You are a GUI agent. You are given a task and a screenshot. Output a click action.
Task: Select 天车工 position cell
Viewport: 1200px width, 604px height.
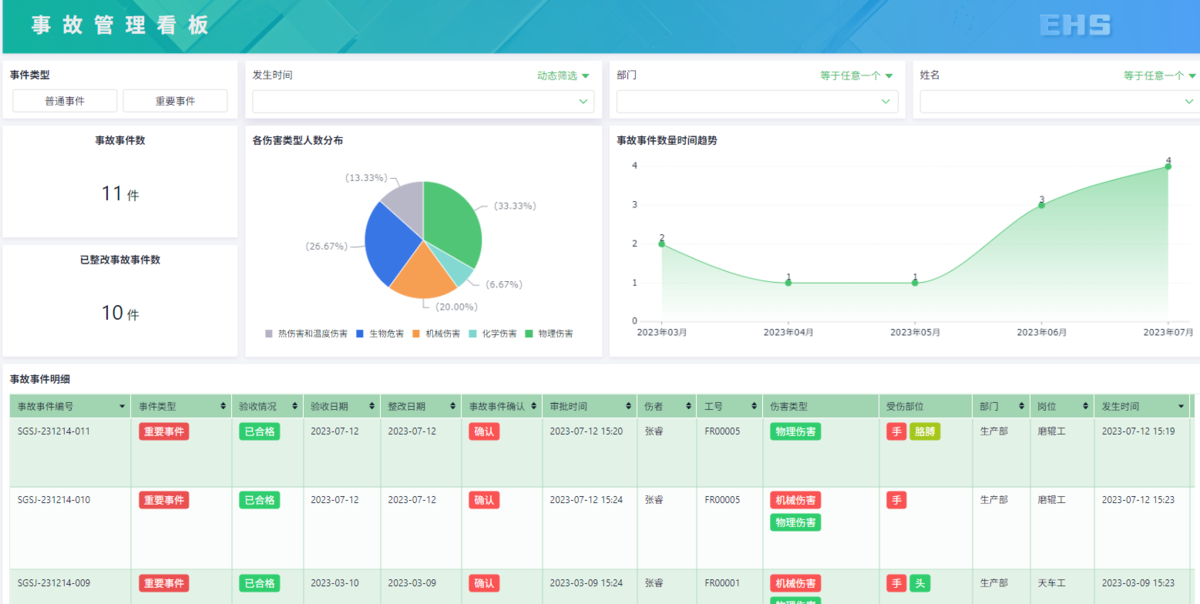(1062, 587)
